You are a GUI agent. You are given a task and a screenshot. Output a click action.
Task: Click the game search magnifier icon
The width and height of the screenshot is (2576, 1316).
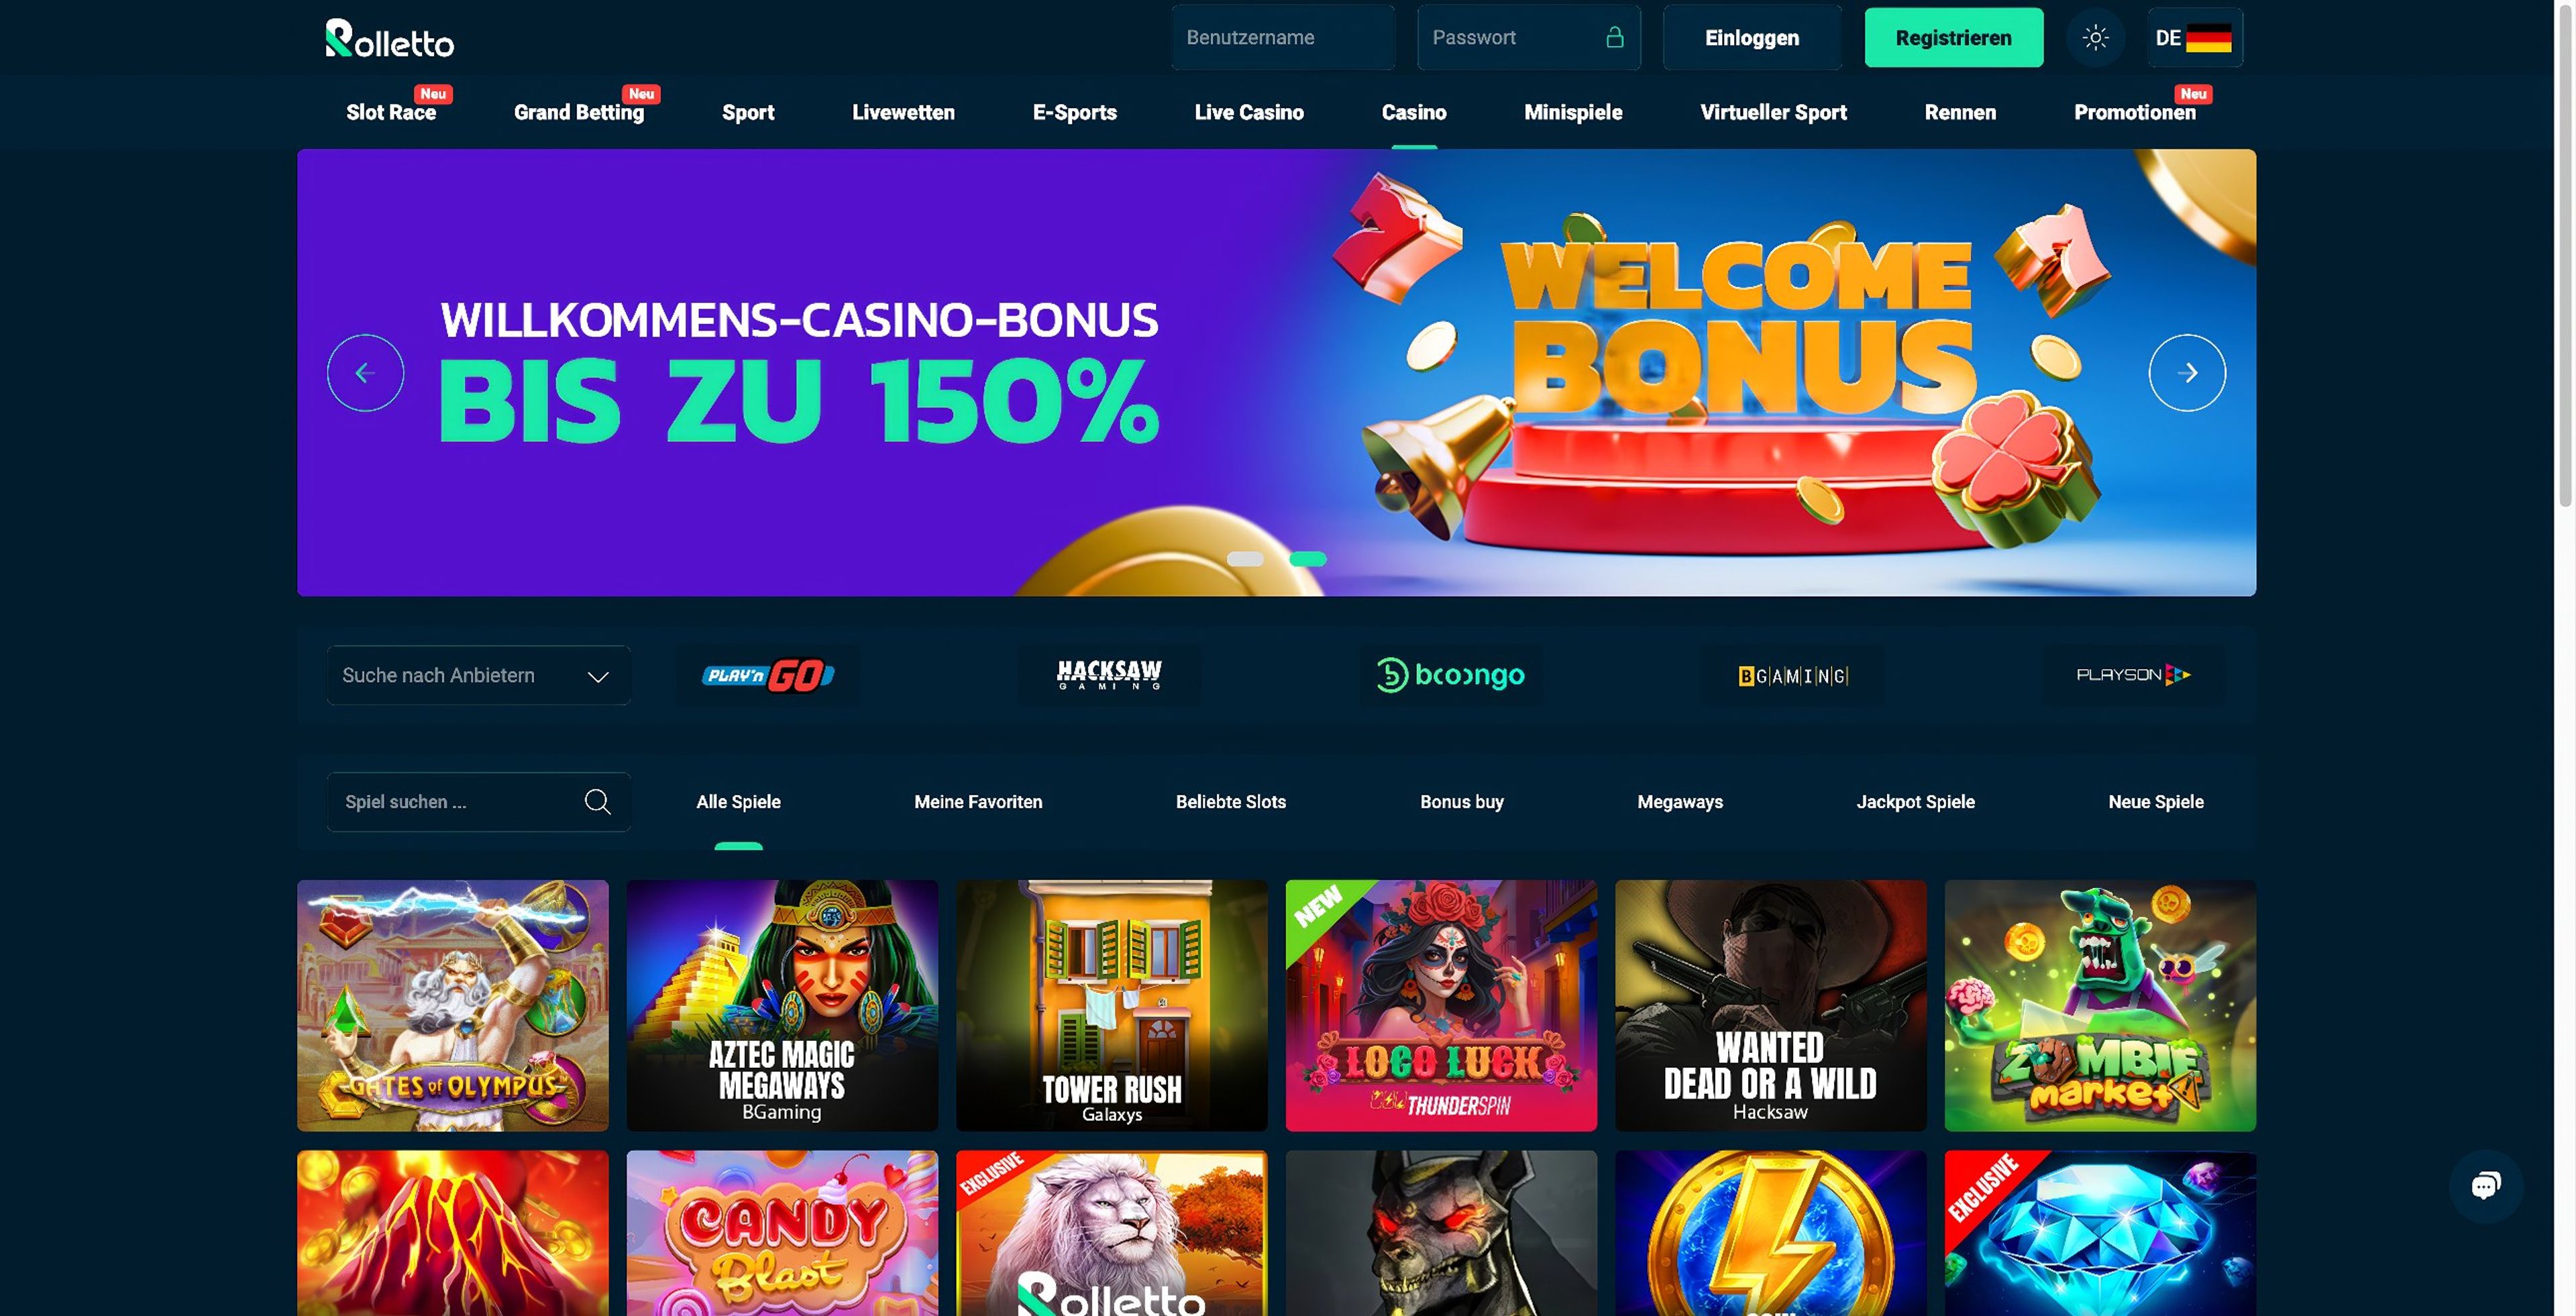[x=597, y=802]
